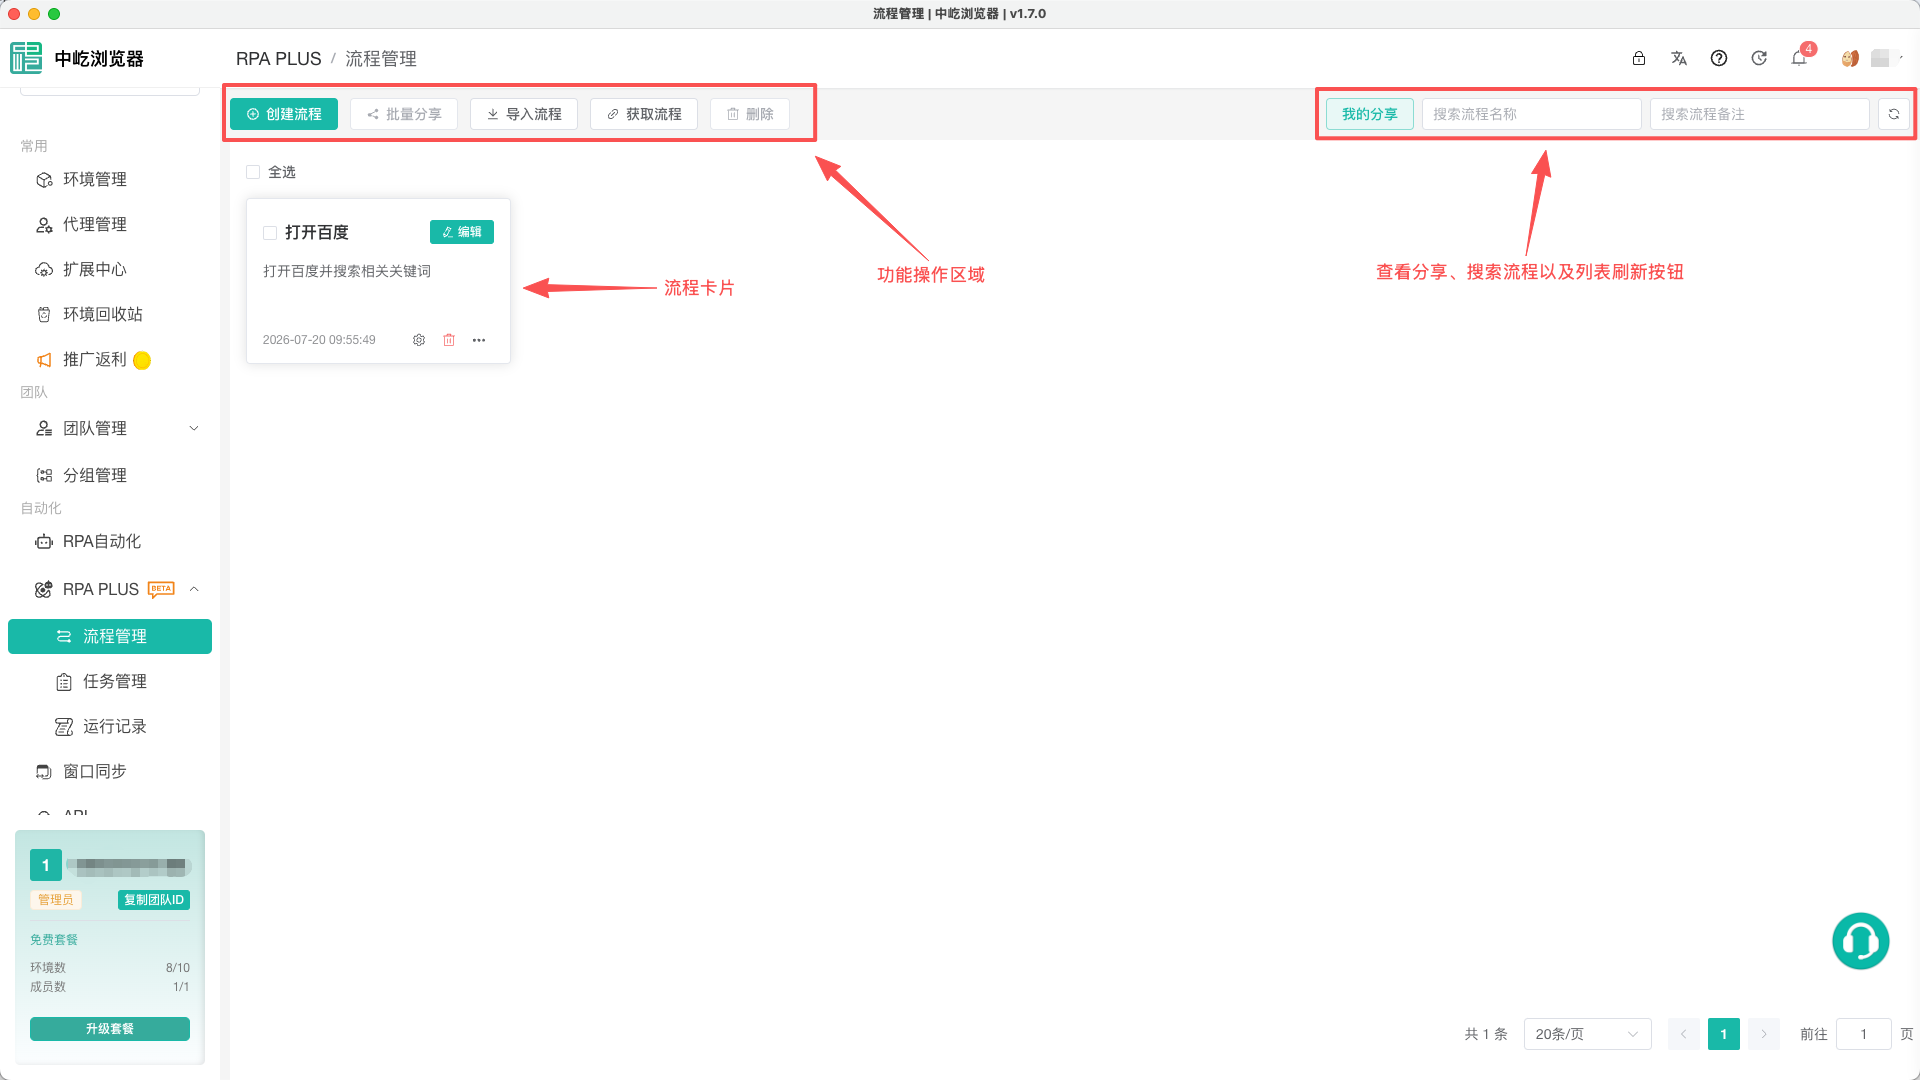Open more options ellipsis on flow card
The image size is (1920, 1080).
[479, 340]
